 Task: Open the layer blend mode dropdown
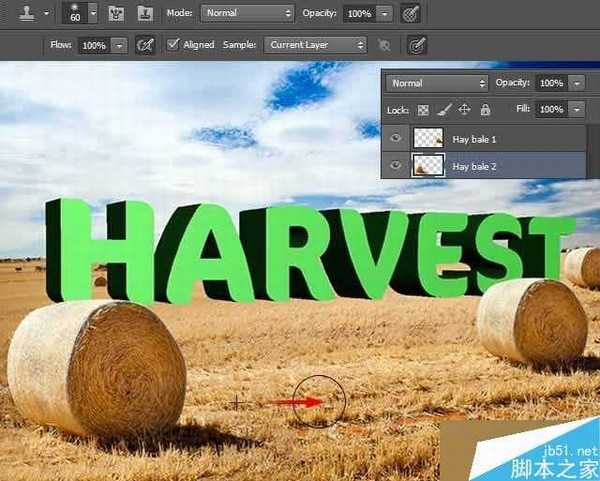(437, 83)
